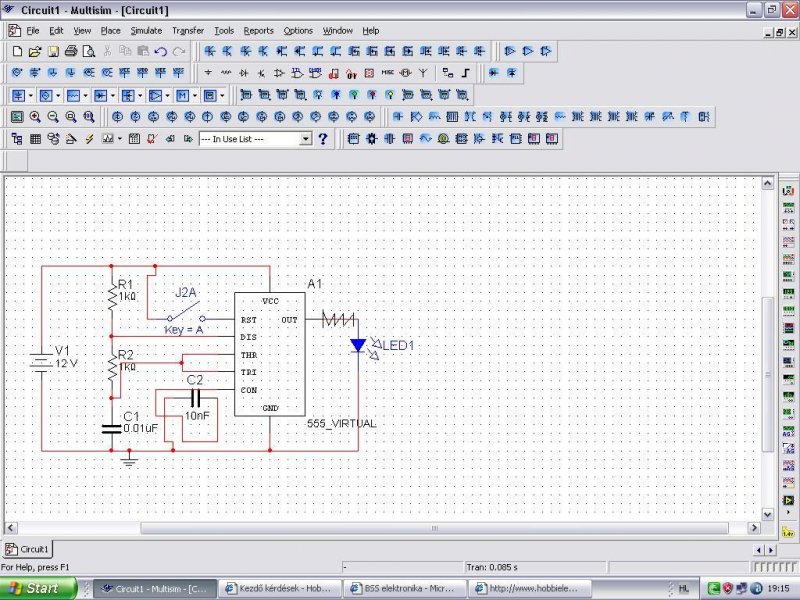The height and width of the screenshot is (600, 800).
Task: Select the multimeter instrument at top of the instrument bar
Action: (x=788, y=190)
